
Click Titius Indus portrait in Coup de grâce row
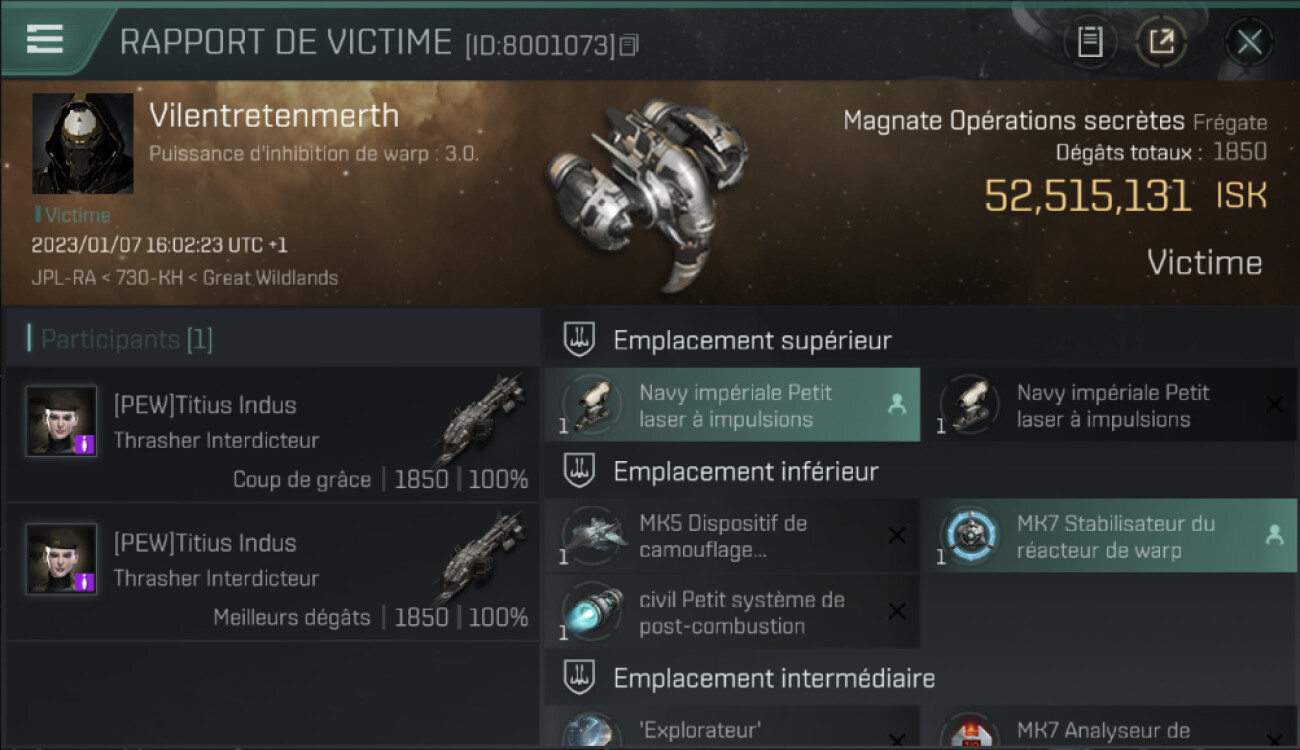[61, 422]
